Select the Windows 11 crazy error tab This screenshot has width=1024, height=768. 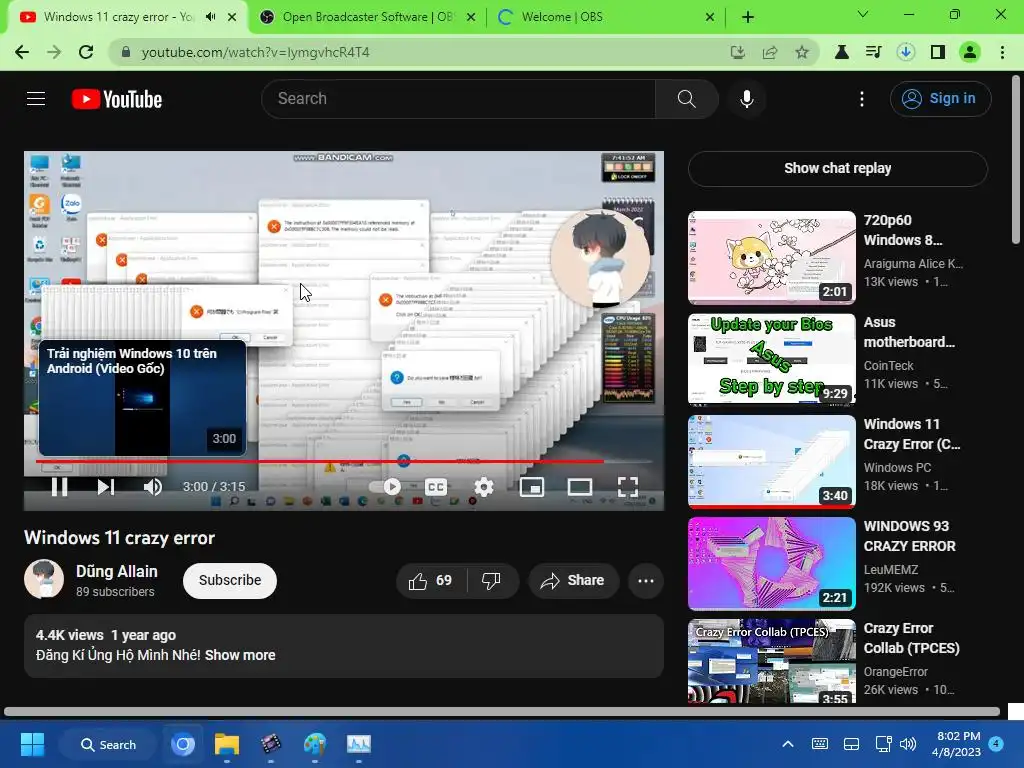pyautogui.click(x=118, y=17)
